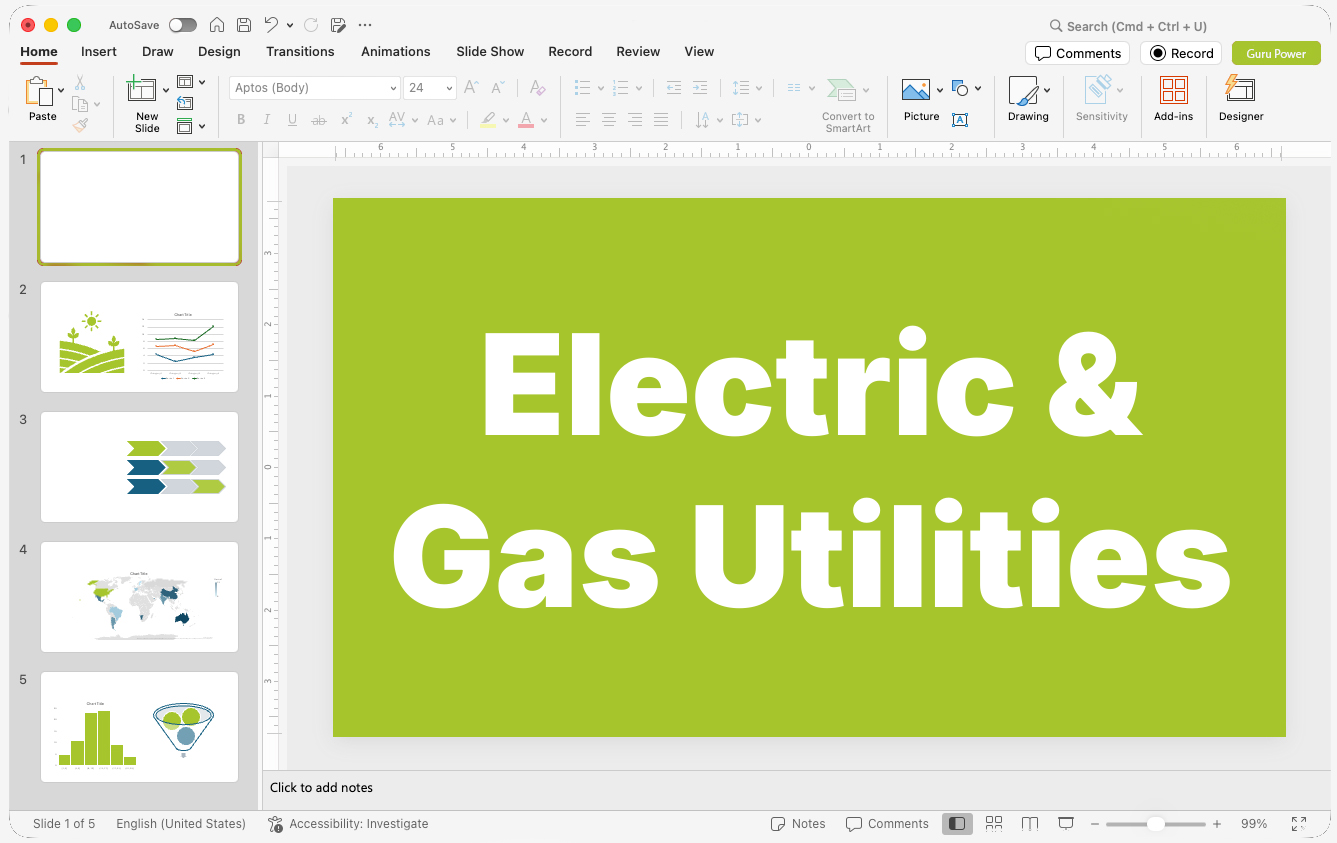Screen dimensions: 1337x843
Task: Decrease font size
Action: 498,88
